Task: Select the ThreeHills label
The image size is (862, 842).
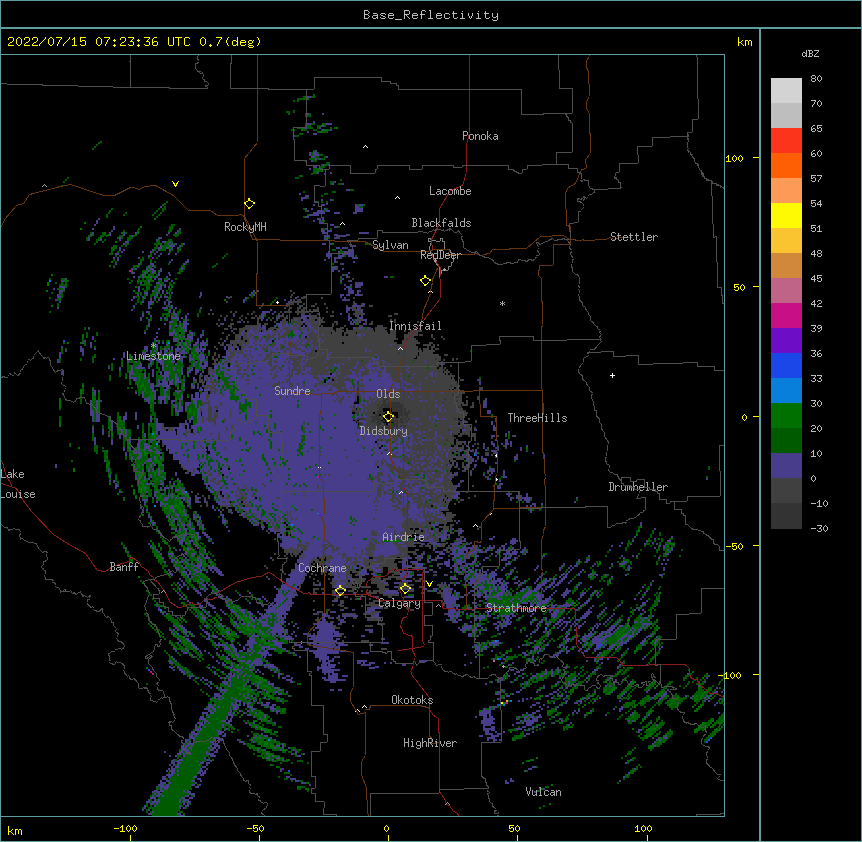Action: (x=538, y=418)
